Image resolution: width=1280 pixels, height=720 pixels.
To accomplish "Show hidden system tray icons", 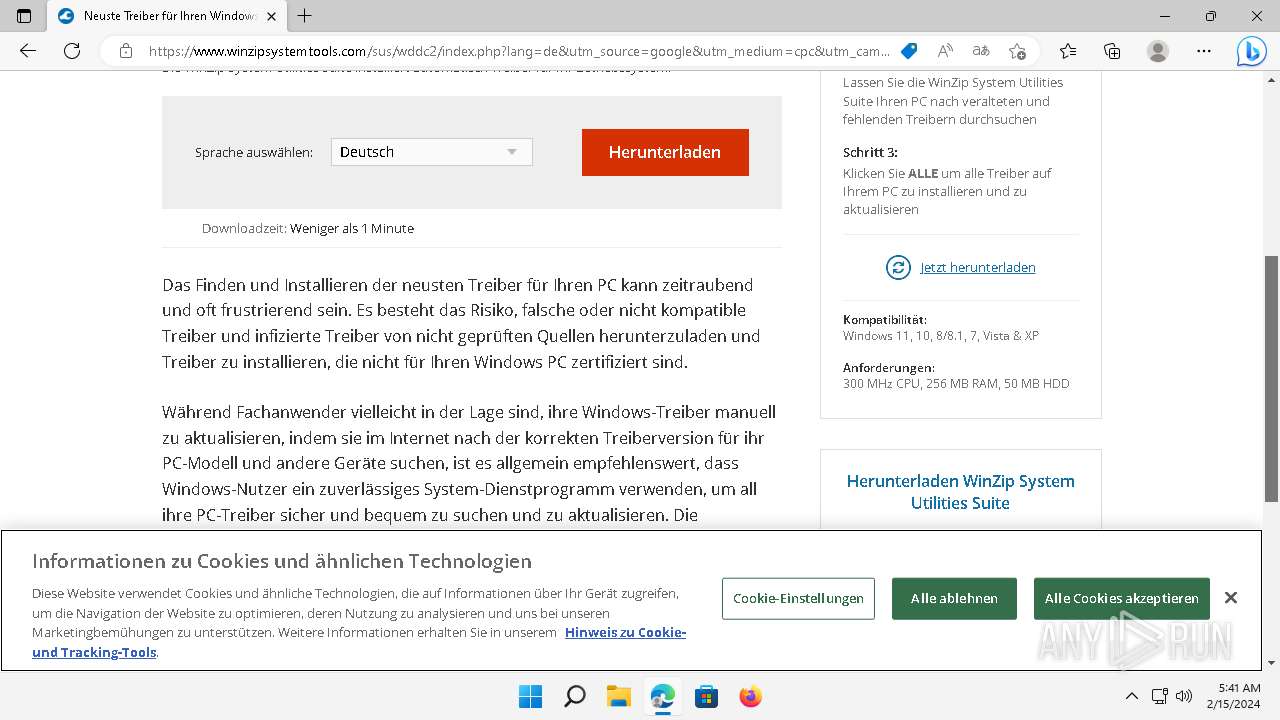I will click(1131, 696).
